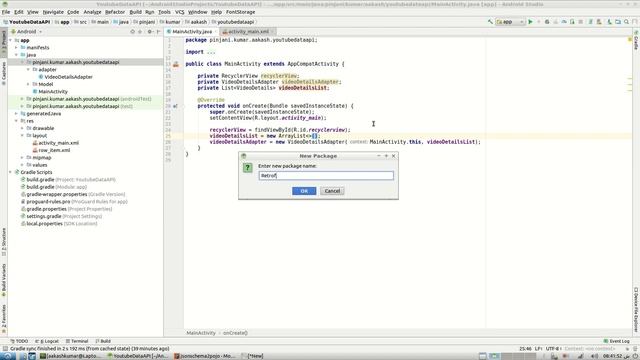The image size is (640, 360).
Task: Click the Make Project hammer icon
Action: [490, 22]
